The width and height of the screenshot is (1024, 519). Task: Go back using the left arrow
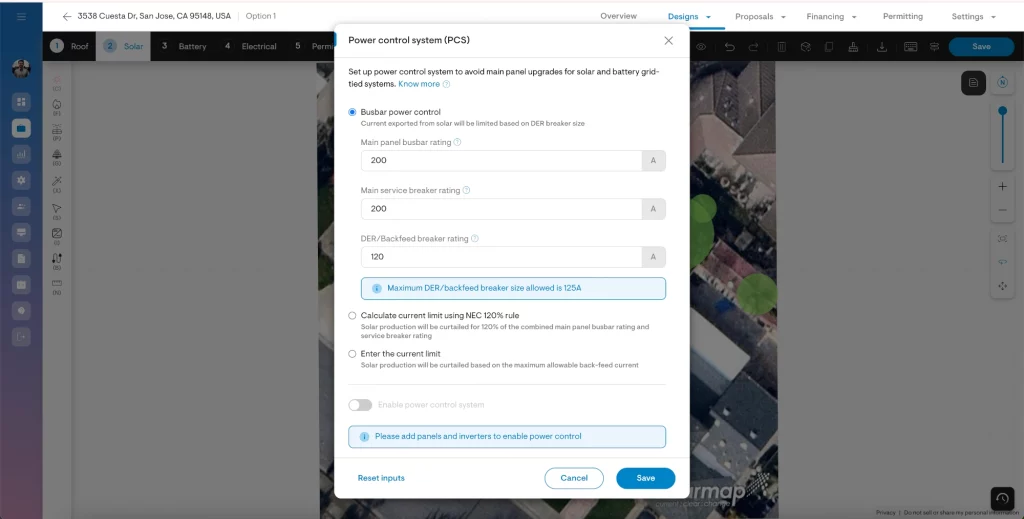67,17
